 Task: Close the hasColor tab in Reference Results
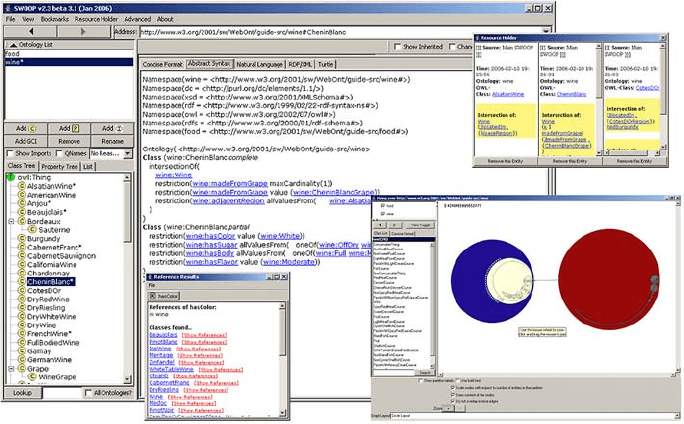click(x=153, y=296)
